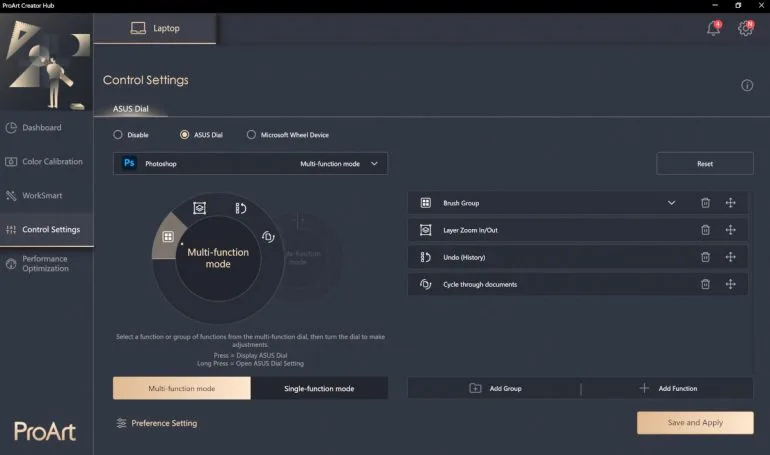Image resolution: width=770 pixels, height=455 pixels.
Task: Click the Color Calibration sidebar icon
Action: 11,161
